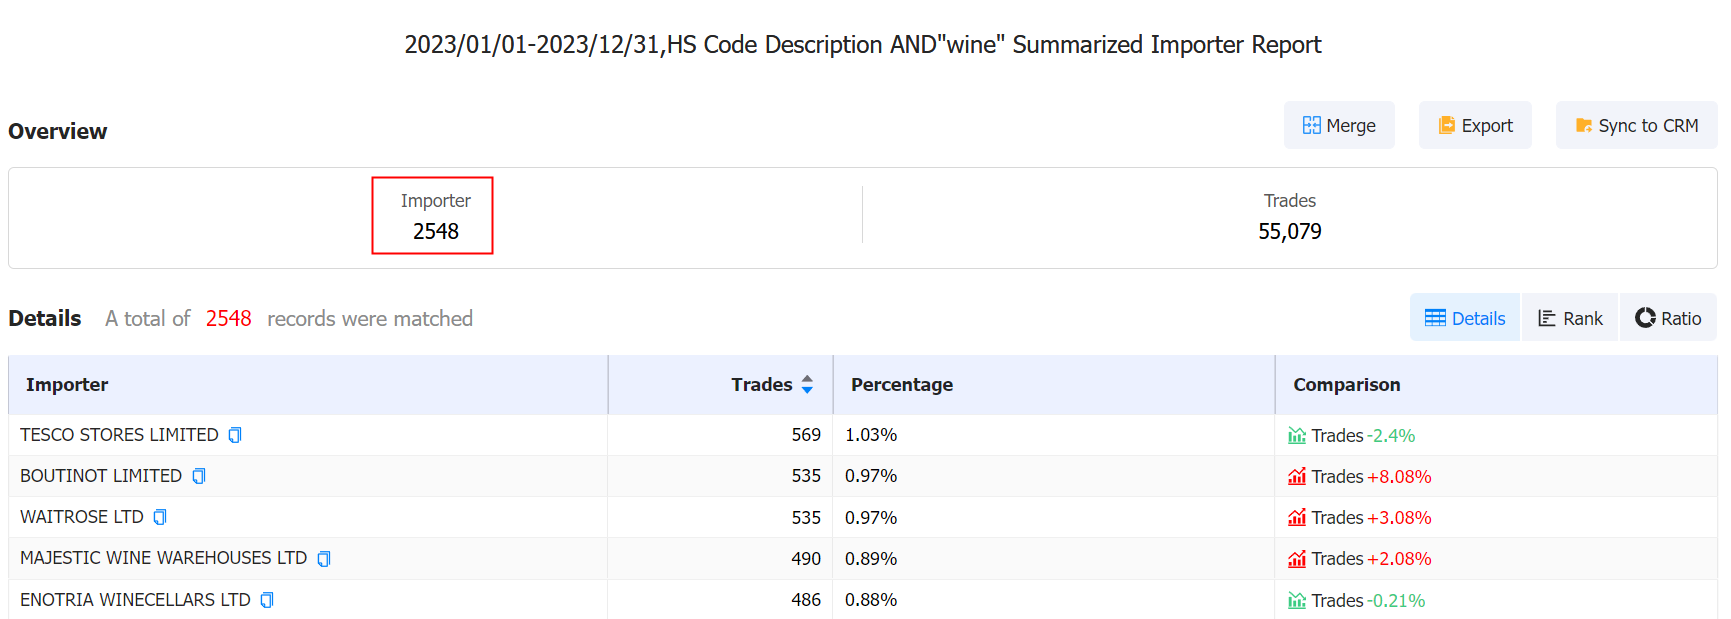Sync the results to CRM
1731x619 pixels.
1636,126
